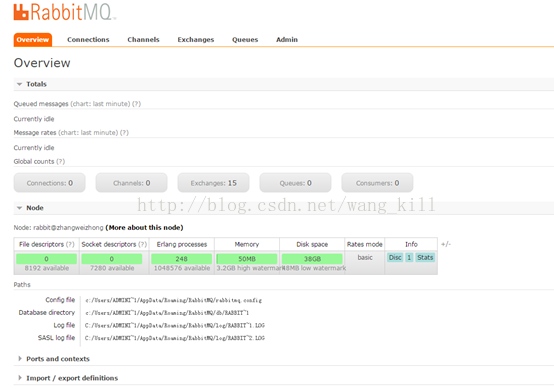Click the Exchanges: 15 count button
The height and width of the screenshot is (389, 554).
213,183
